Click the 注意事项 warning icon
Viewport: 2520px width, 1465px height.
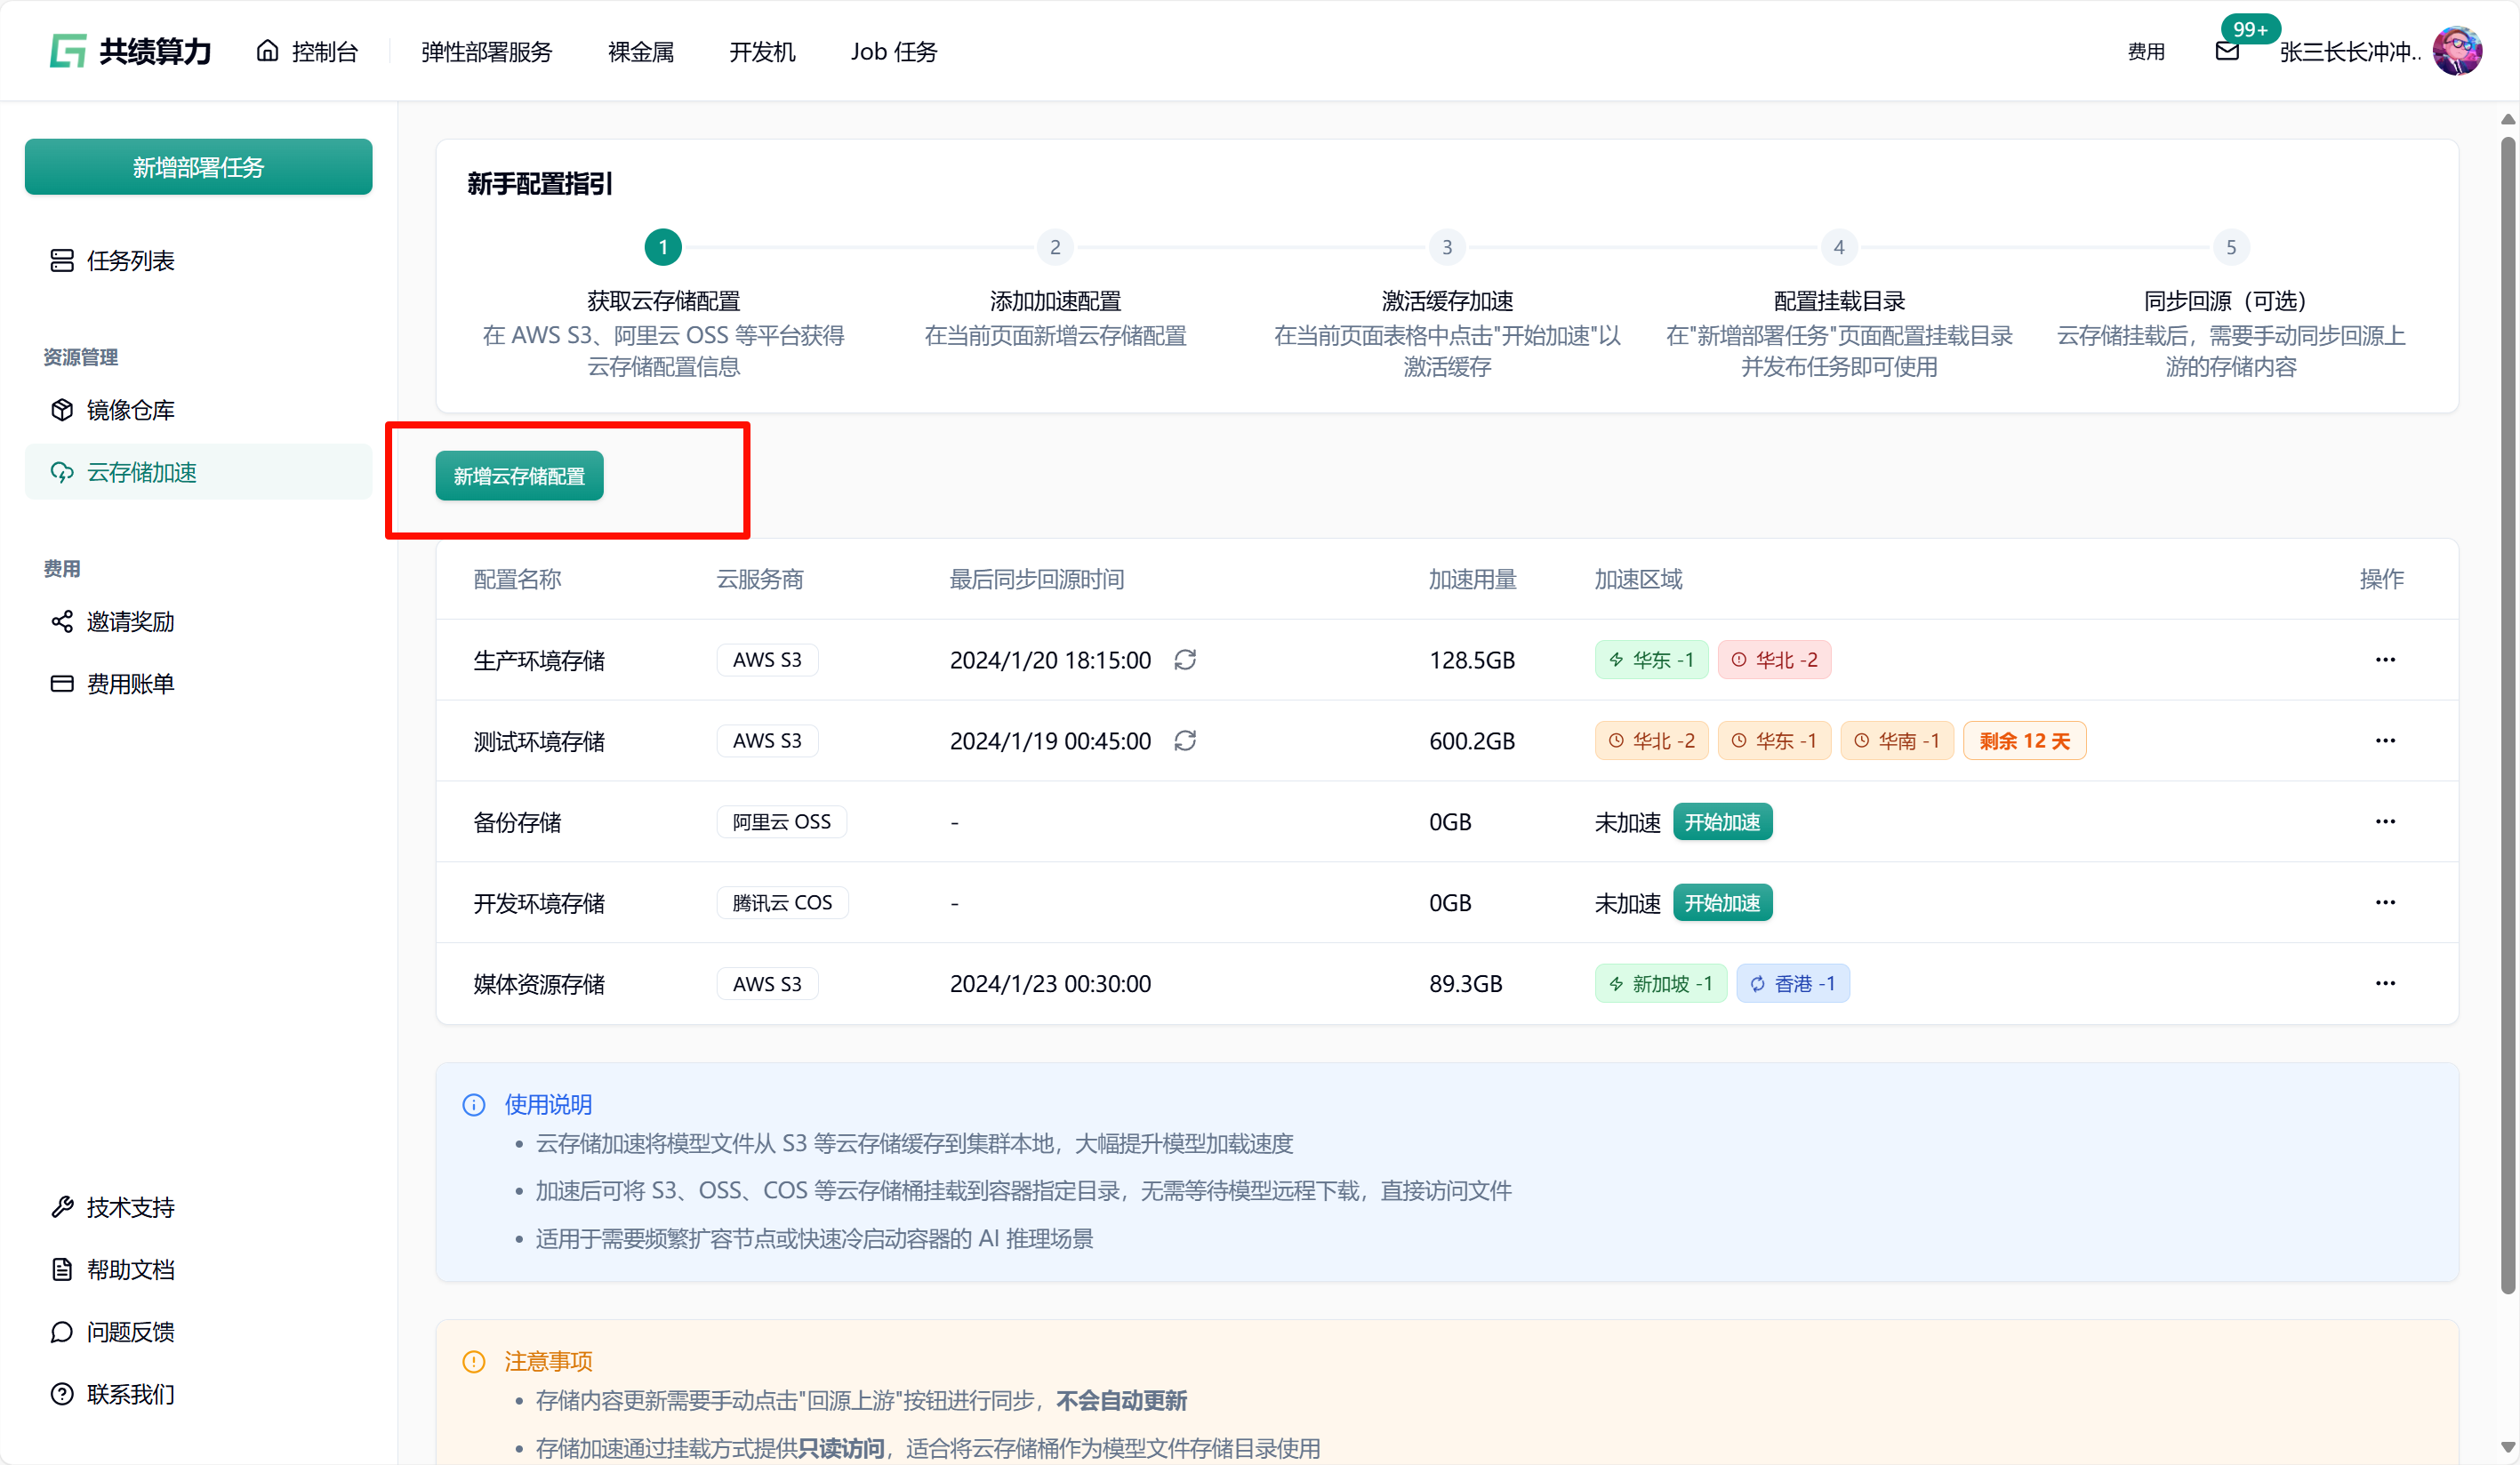tap(474, 1361)
